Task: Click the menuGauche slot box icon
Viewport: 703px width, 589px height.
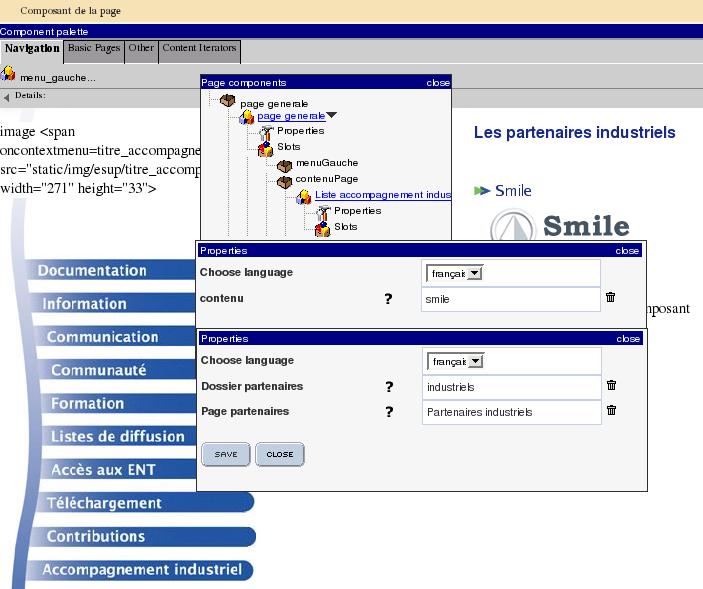Action: (x=284, y=164)
